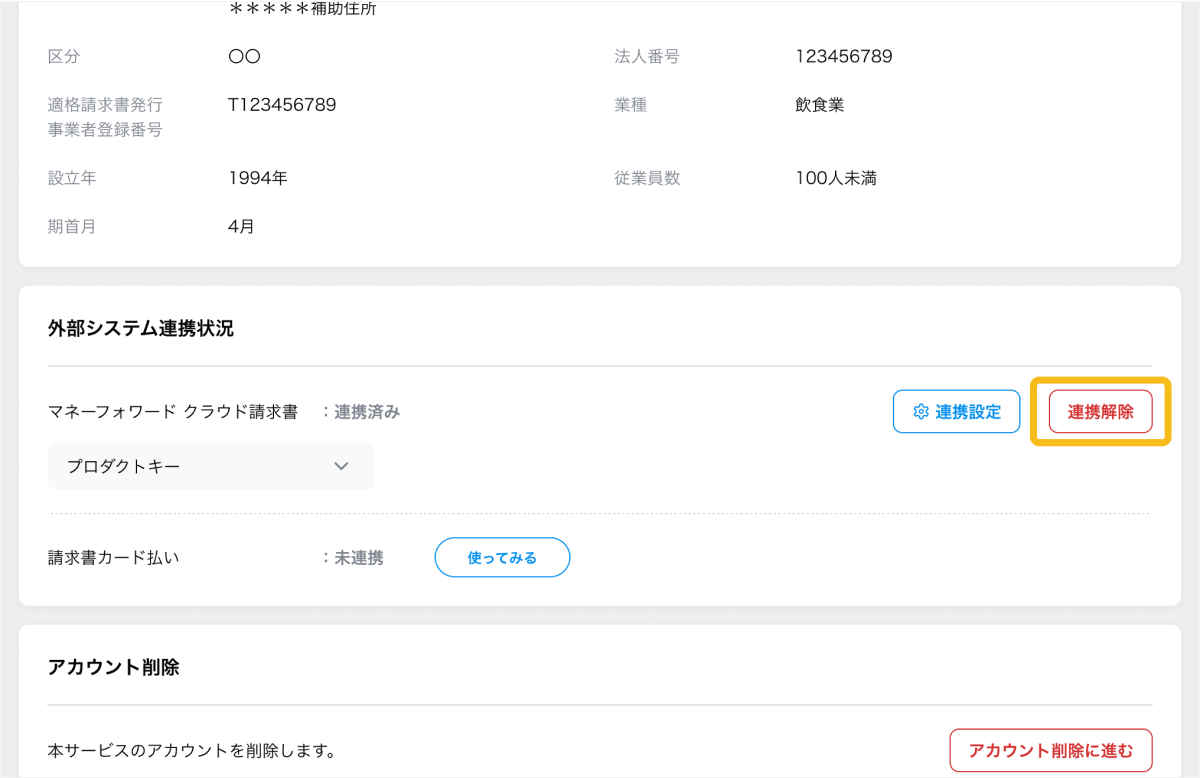Select the 請求書カード払い label
This screenshot has height=778, width=1200.
tap(113, 558)
